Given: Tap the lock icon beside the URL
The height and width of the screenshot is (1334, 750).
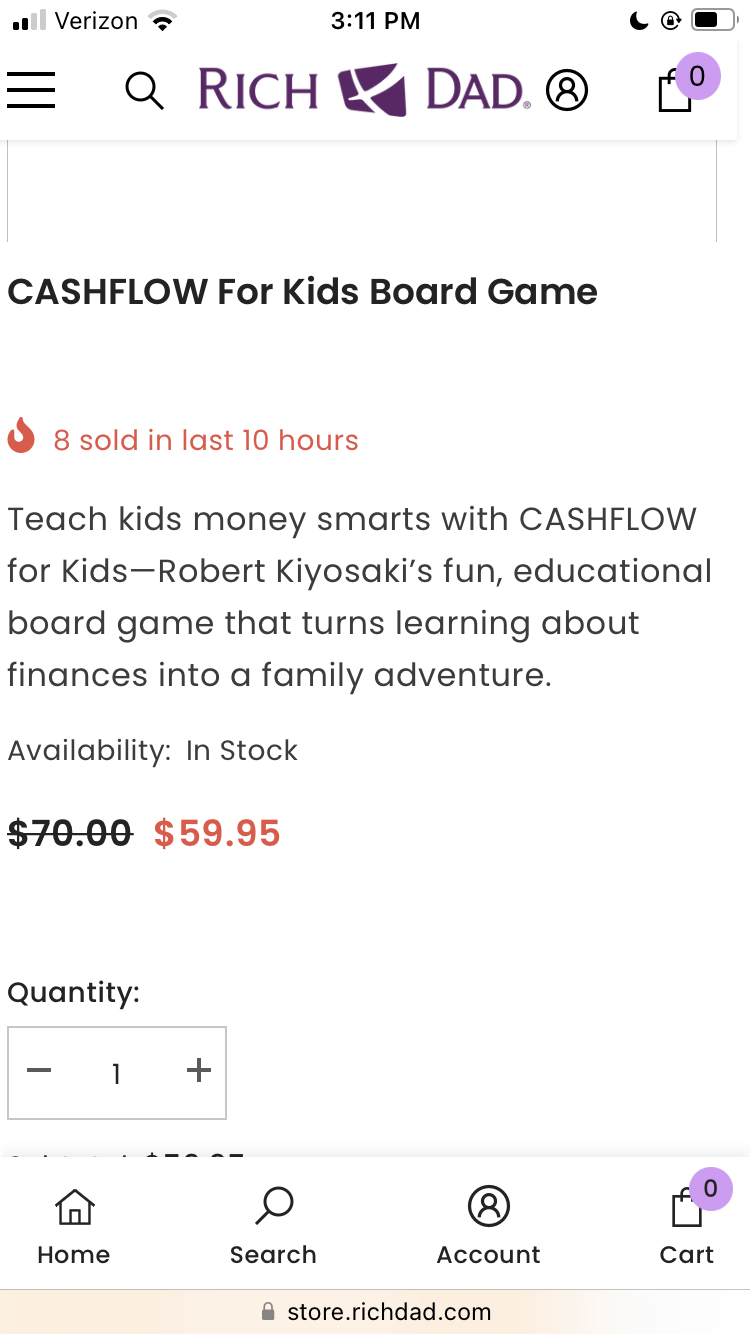Looking at the screenshot, I should [268, 1311].
